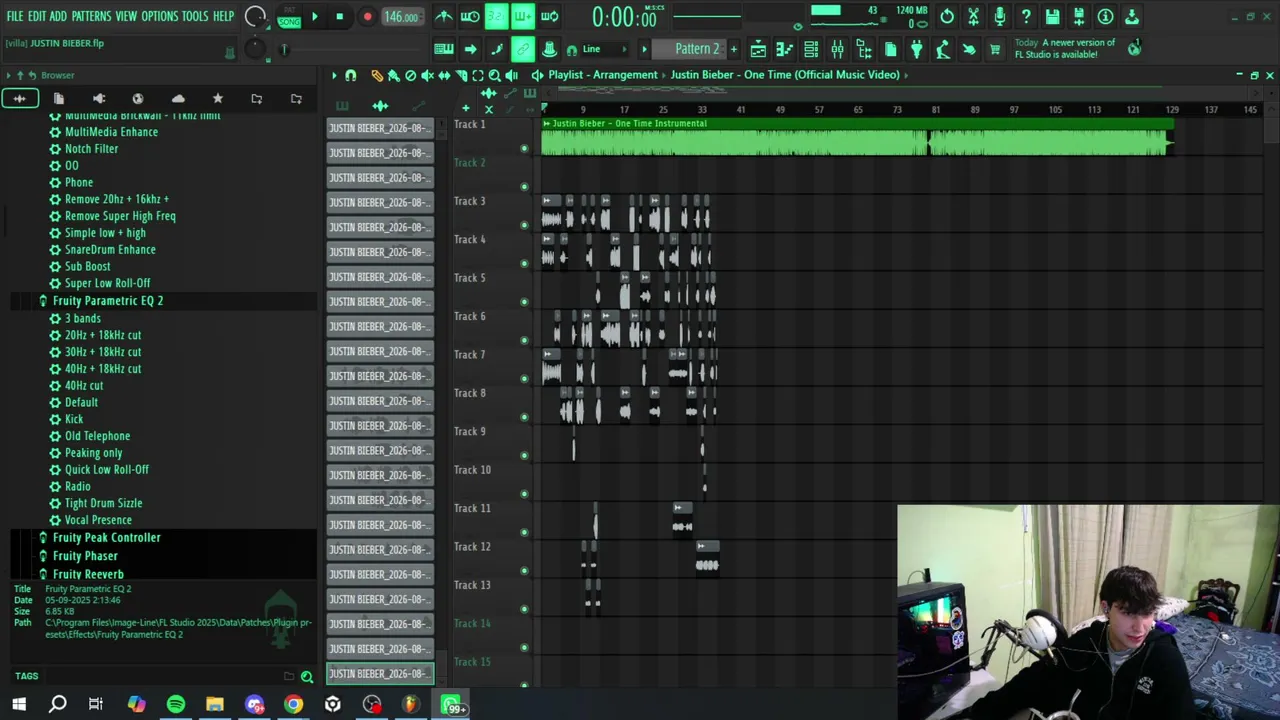
Task: Click the microphone one-click recording icon
Action: (x=999, y=17)
